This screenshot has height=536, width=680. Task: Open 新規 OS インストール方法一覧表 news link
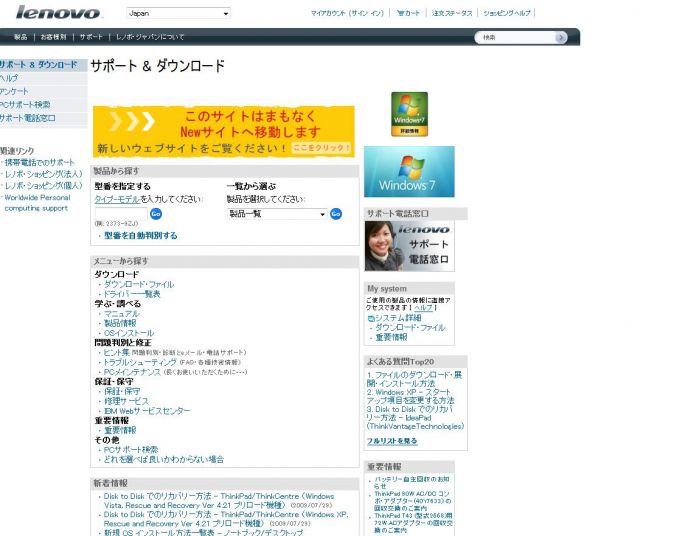203,532
